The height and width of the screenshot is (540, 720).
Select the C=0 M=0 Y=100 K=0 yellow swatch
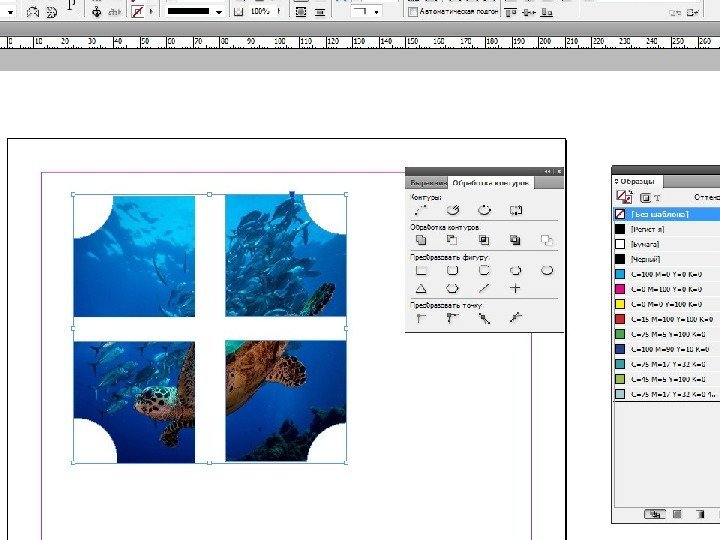pyautogui.click(x=667, y=304)
